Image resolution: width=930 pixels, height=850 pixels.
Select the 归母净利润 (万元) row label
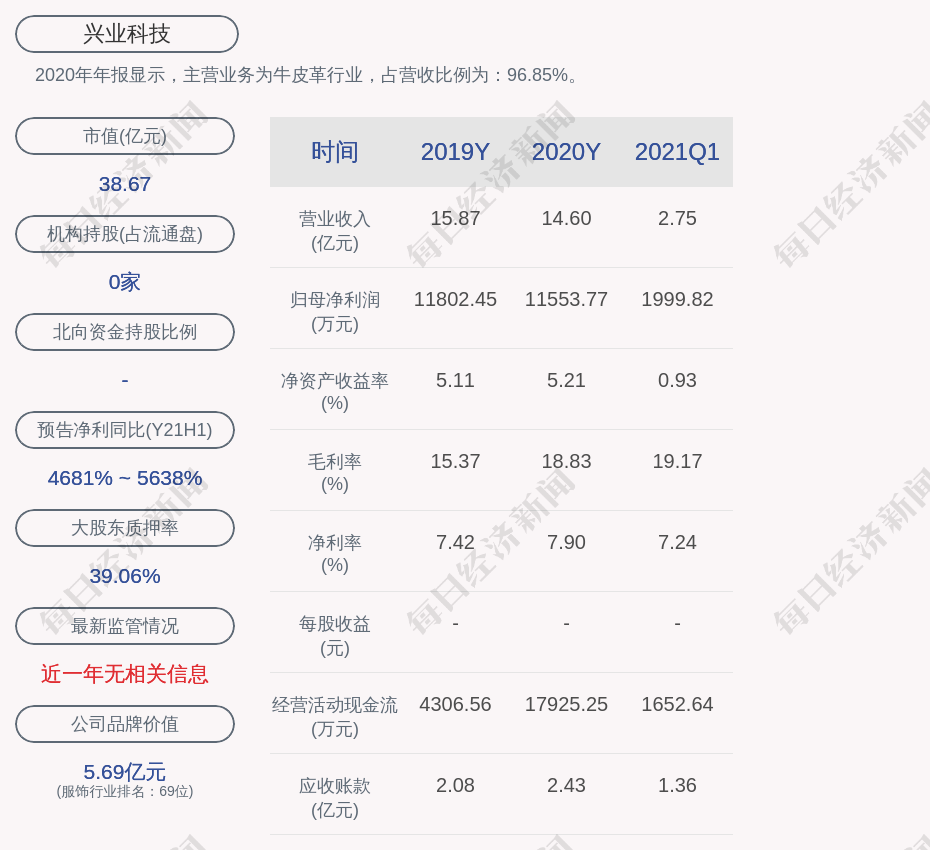[335, 311]
